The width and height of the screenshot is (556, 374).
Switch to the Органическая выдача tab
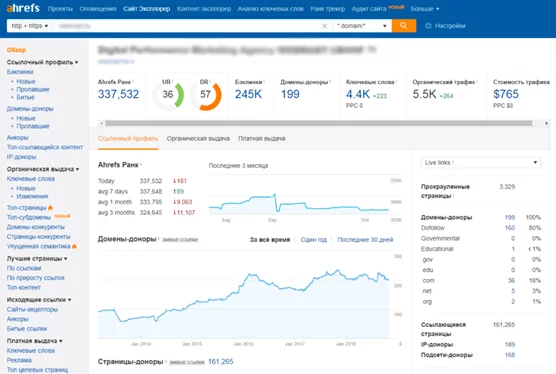pyautogui.click(x=198, y=139)
